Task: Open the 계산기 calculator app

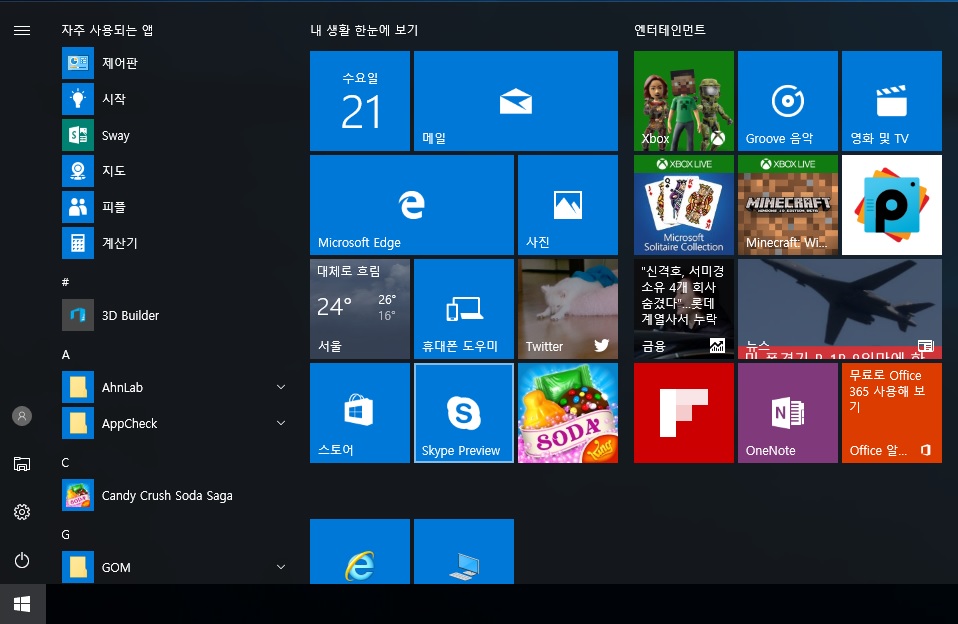Action: 174,243
